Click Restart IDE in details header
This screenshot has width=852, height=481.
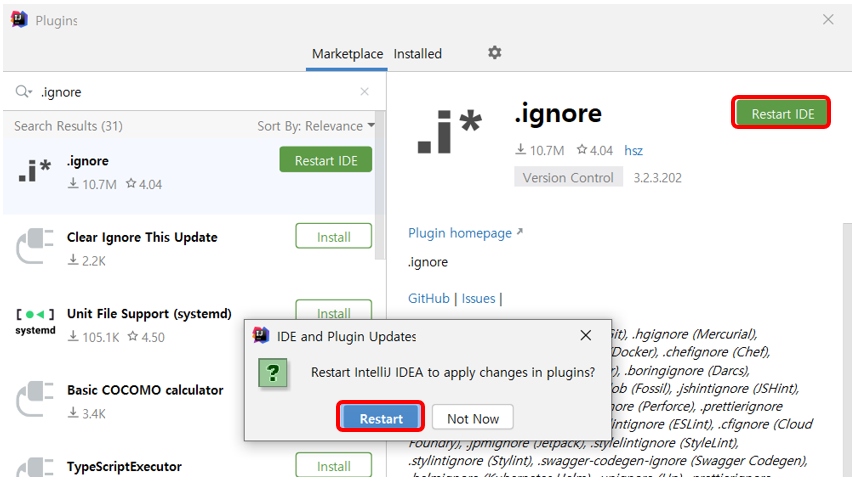(782, 113)
